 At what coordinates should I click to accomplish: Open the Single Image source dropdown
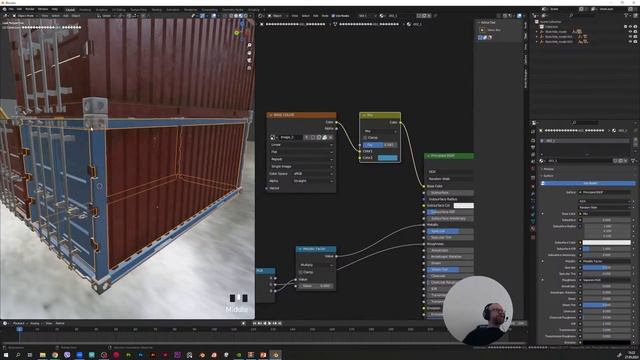click(302, 167)
